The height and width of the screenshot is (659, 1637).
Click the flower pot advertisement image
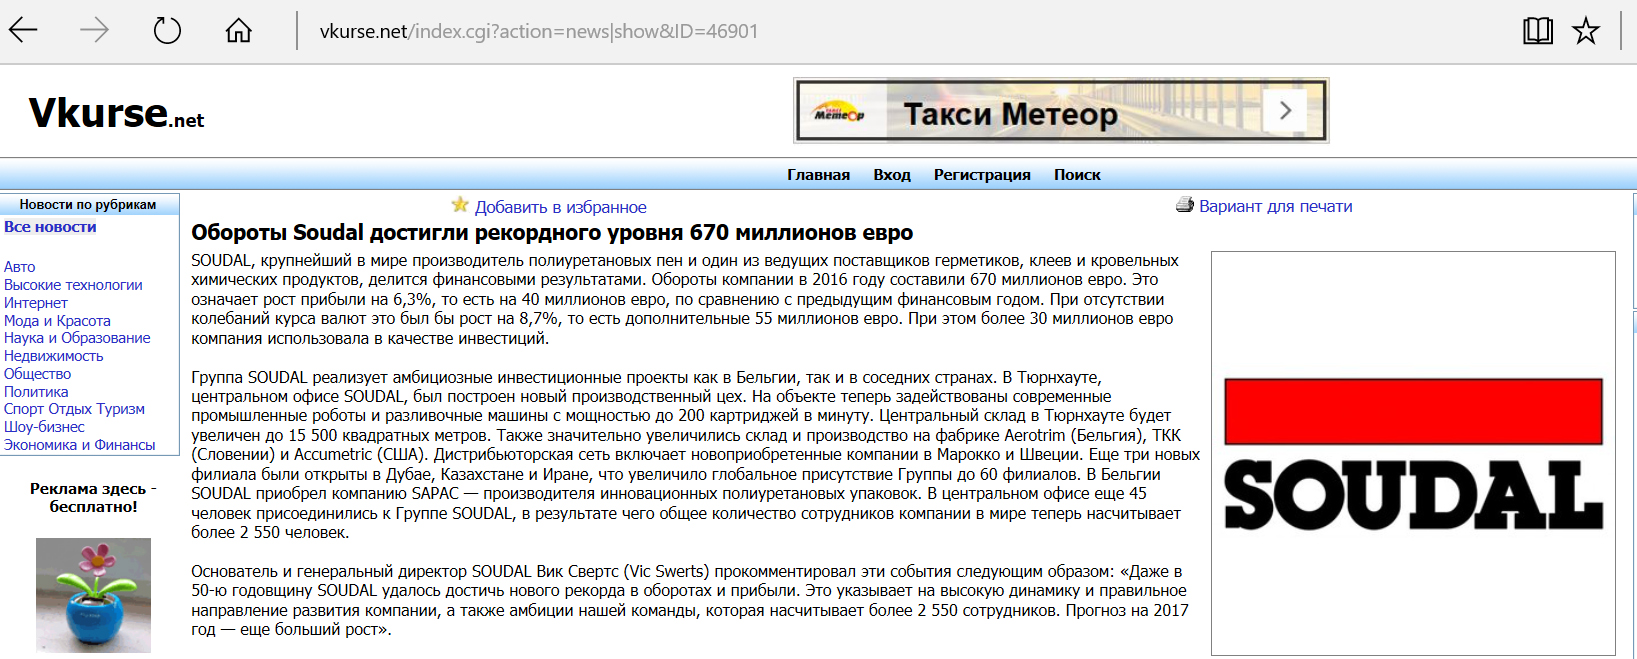pos(93,595)
